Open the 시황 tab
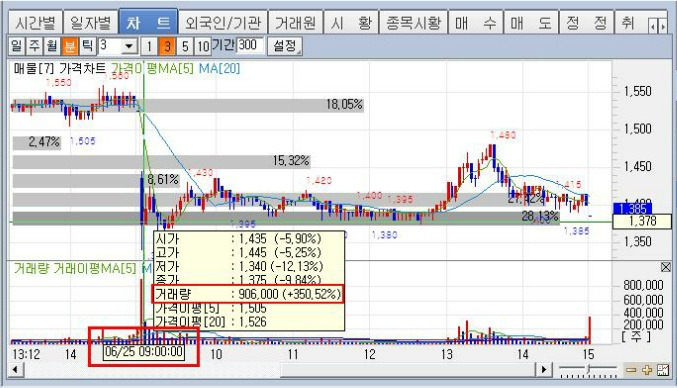Viewport: 677px width, 388px height. tap(351, 22)
